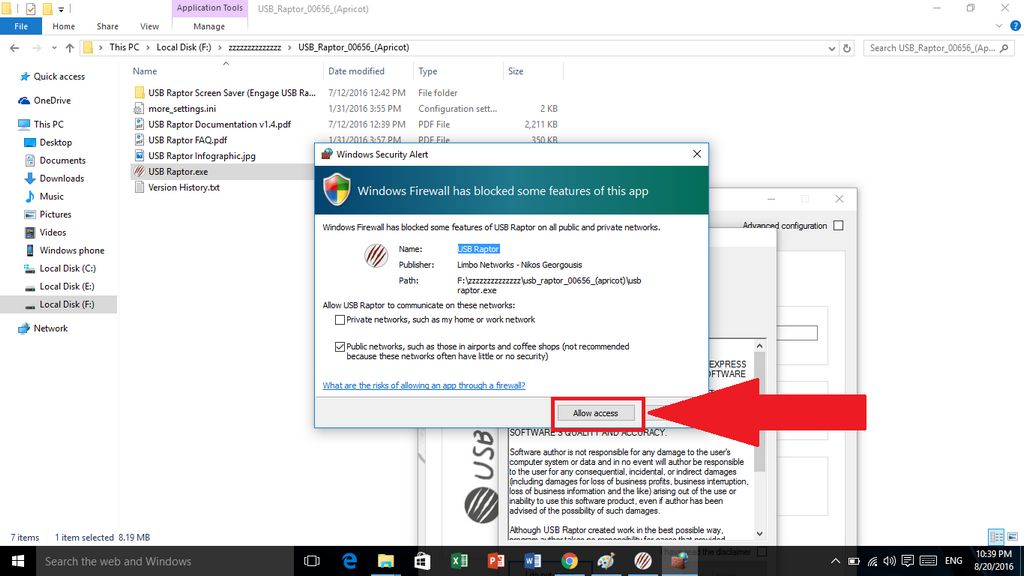The width and height of the screenshot is (1024, 576).
Task: Switch to the Share ribbon tab
Action: [107, 26]
